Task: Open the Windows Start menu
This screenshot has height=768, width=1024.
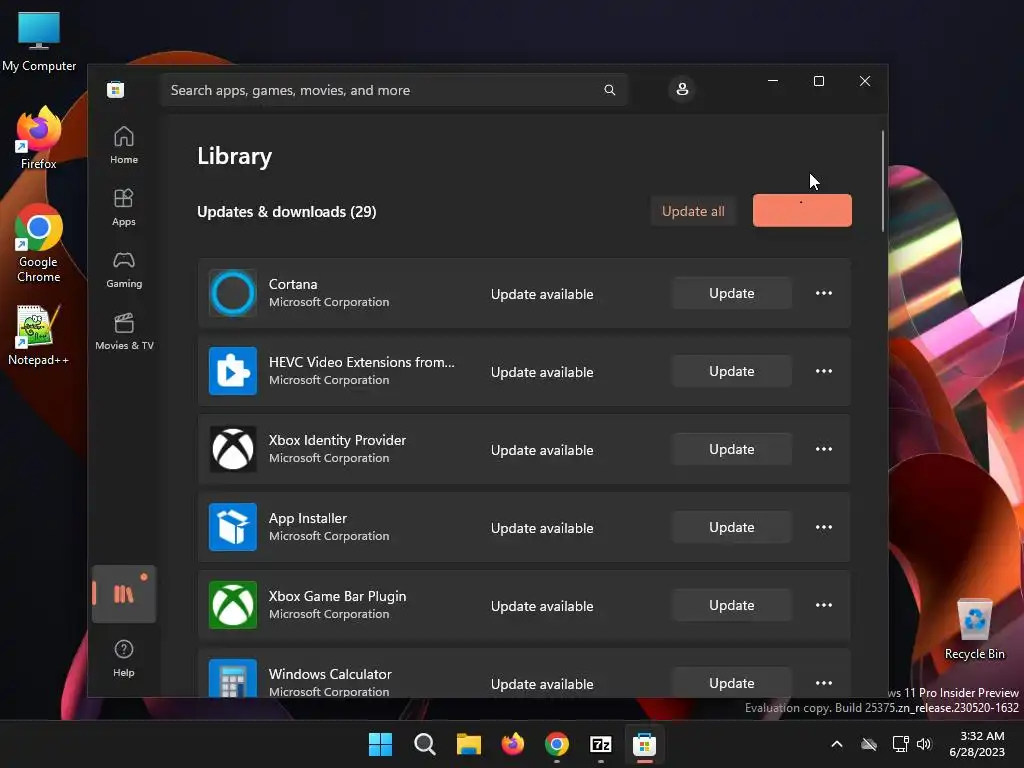Action: (x=380, y=744)
